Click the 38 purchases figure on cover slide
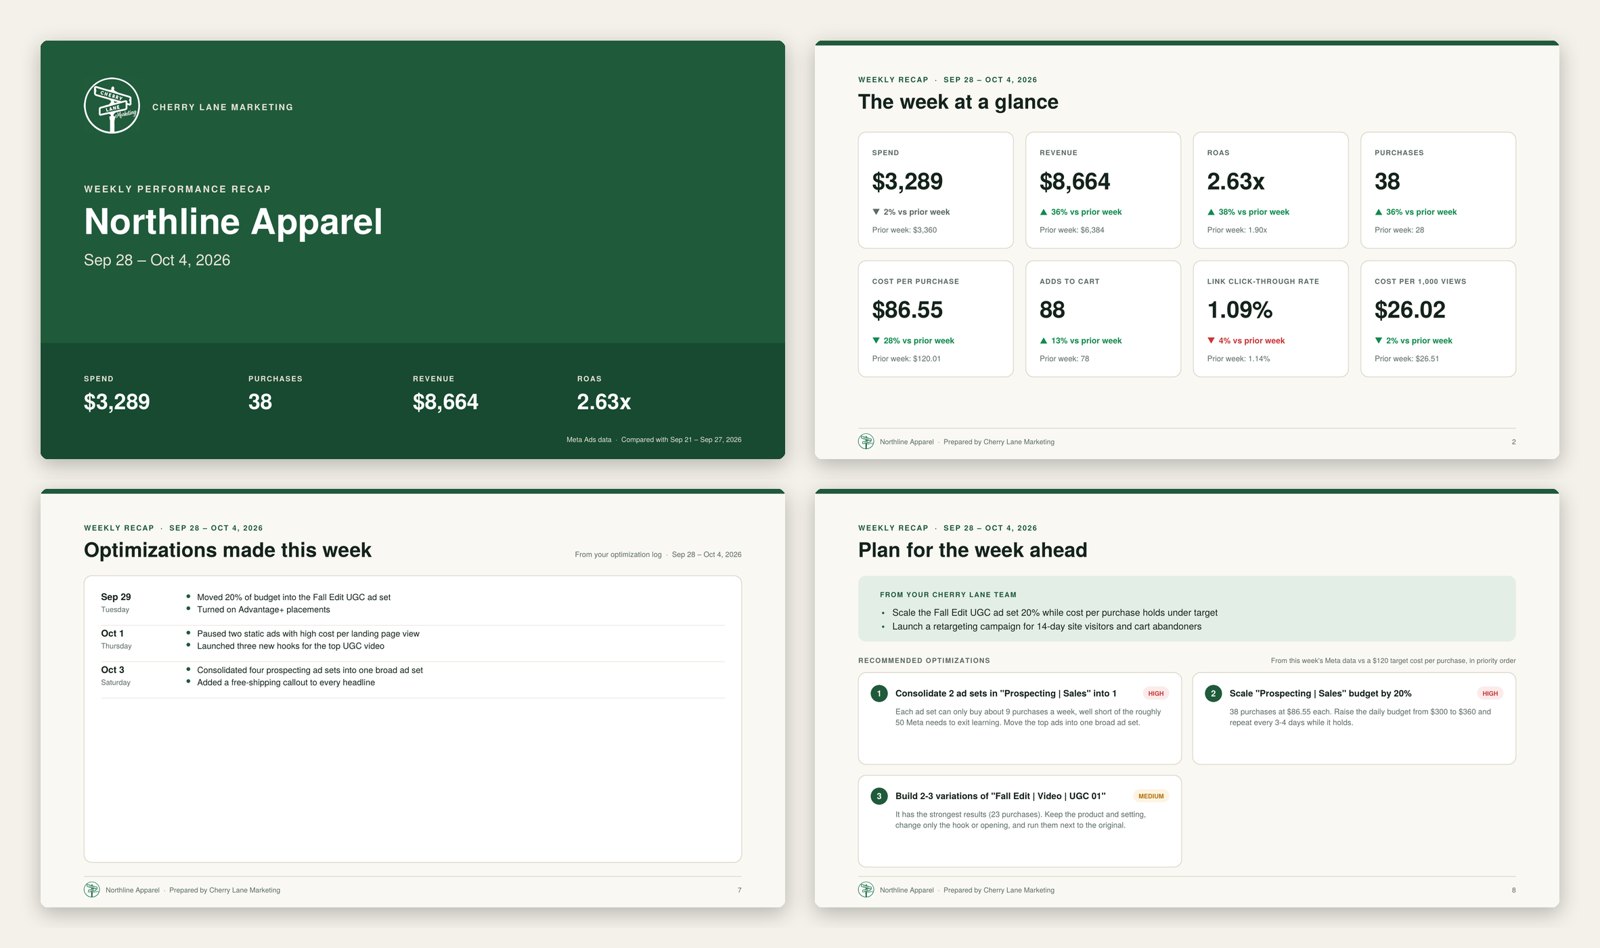 coord(260,402)
